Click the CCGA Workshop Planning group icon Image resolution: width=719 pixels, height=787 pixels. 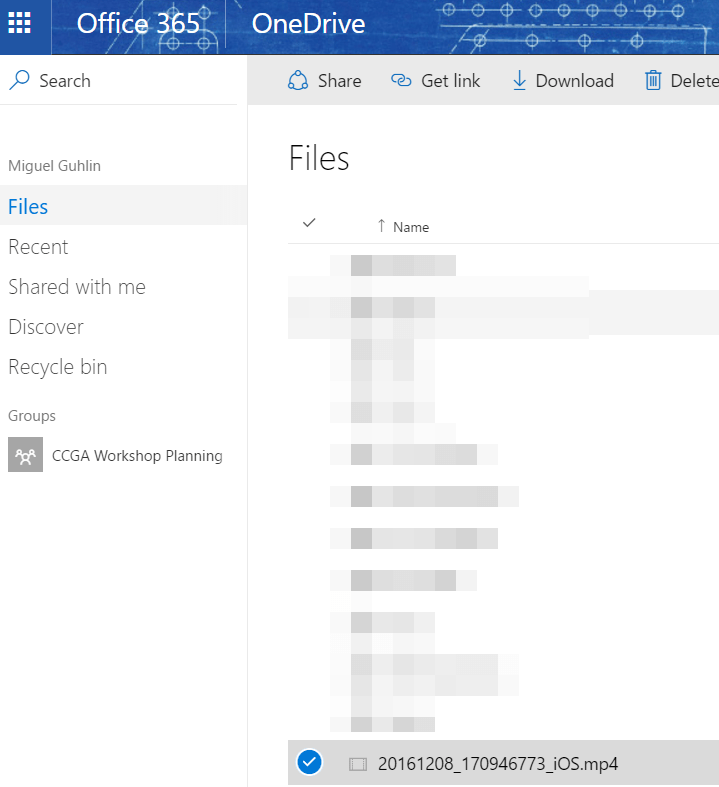pos(26,455)
